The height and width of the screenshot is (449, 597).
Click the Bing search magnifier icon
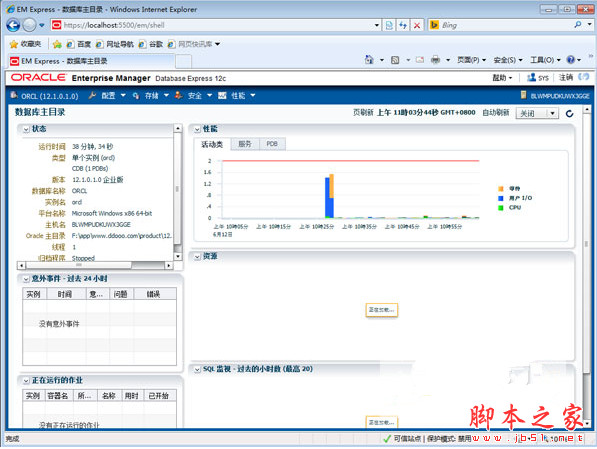point(578,25)
